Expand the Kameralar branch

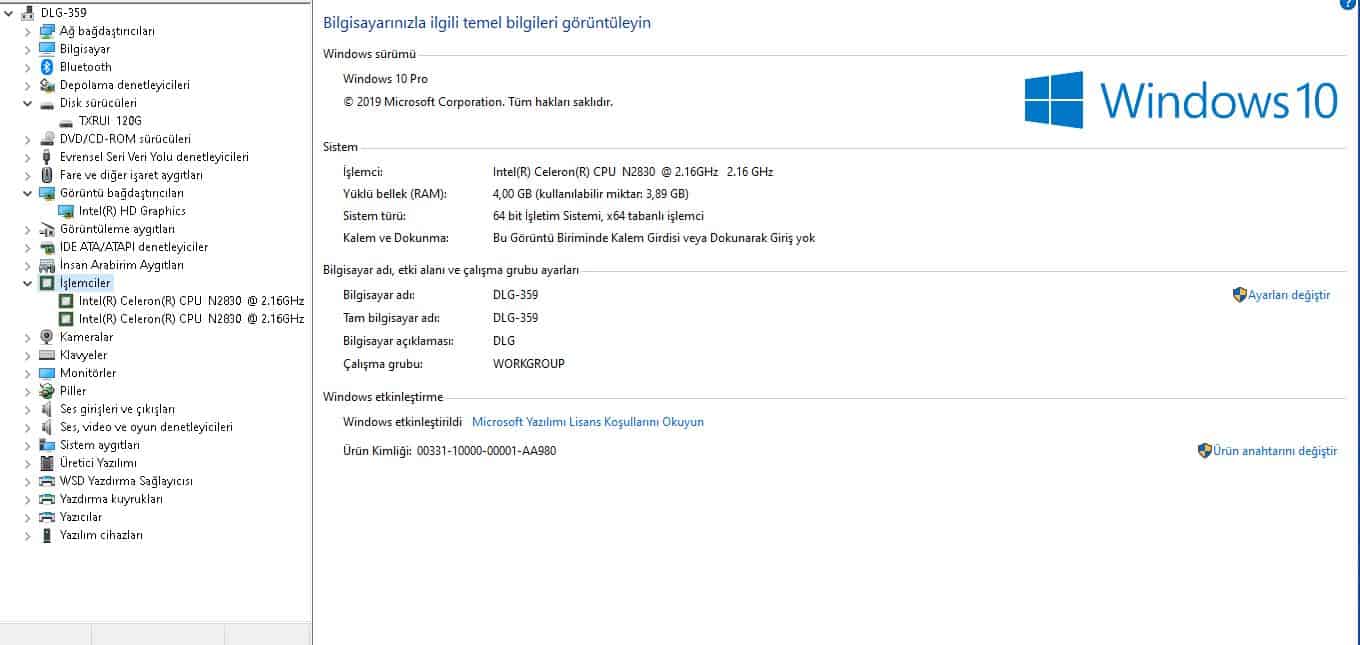(27, 337)
